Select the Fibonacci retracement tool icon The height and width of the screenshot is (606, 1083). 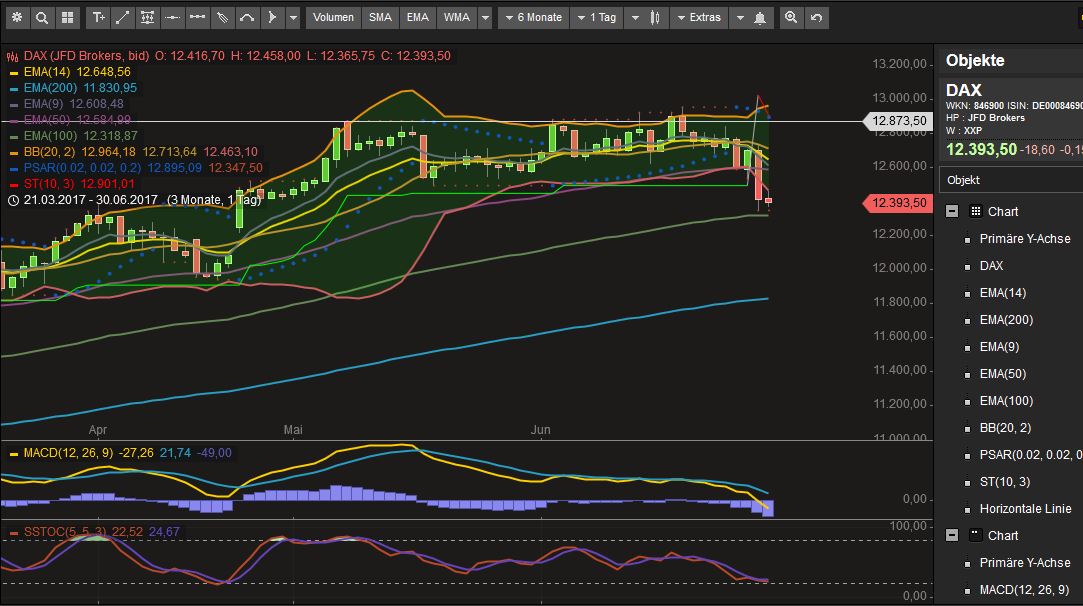tap(147, 17)
